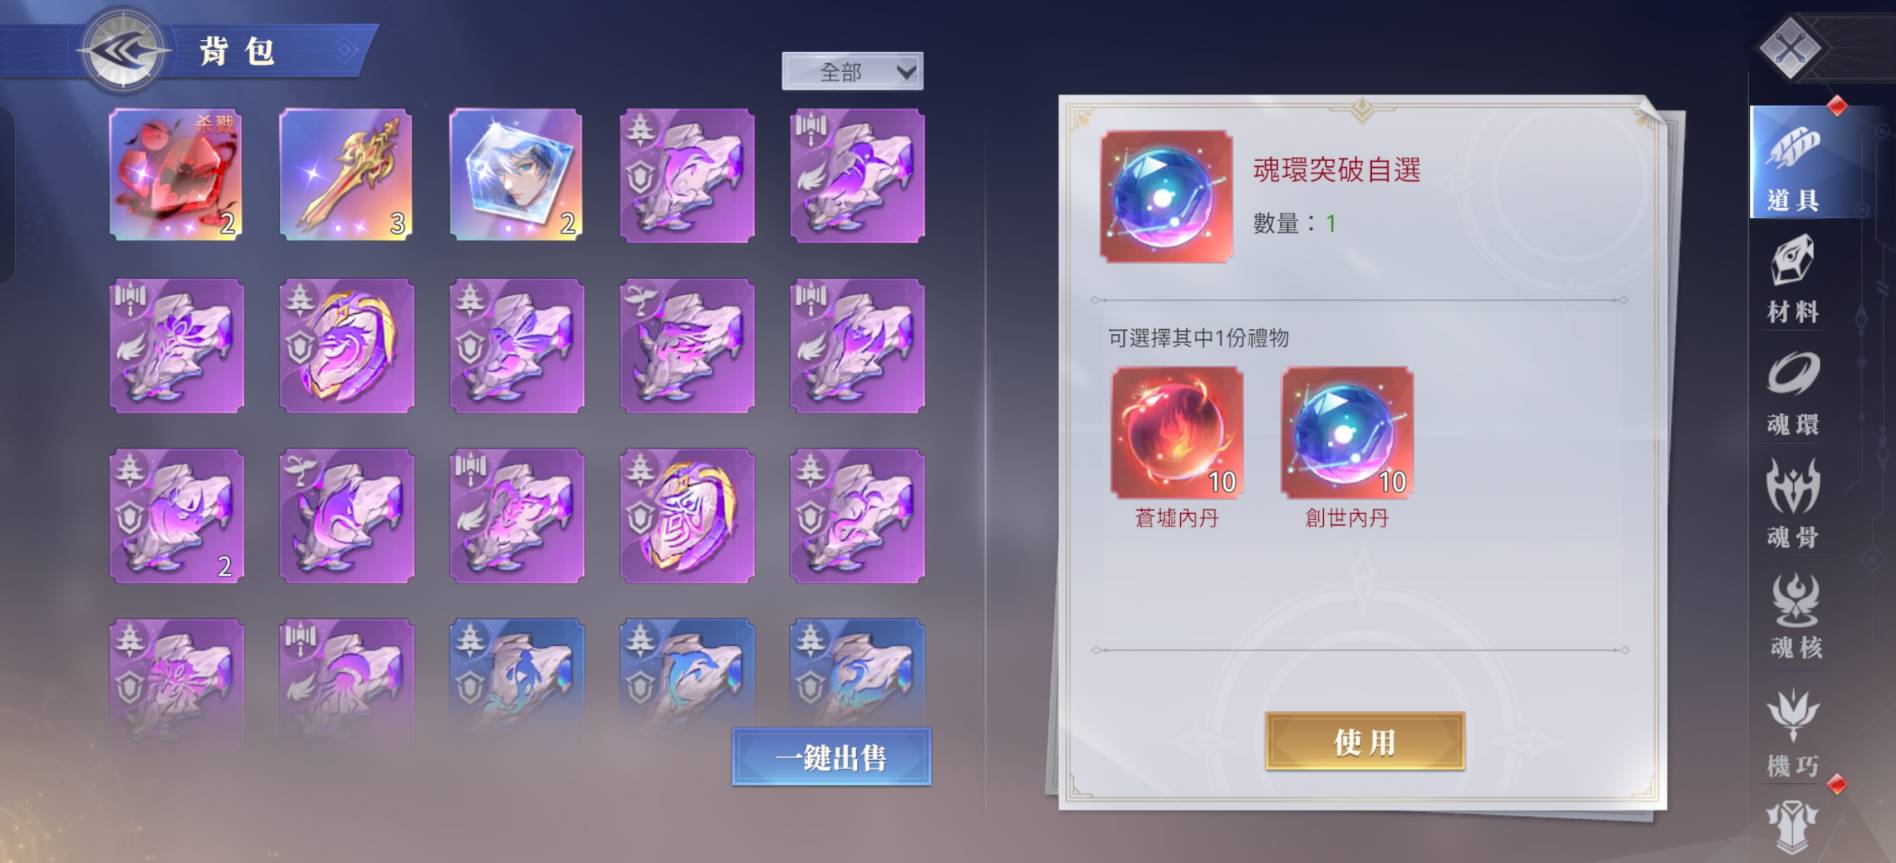1896x863 pixels.
Task: Open the 全部 filter dropdown
Action: [x=852, y=72]
